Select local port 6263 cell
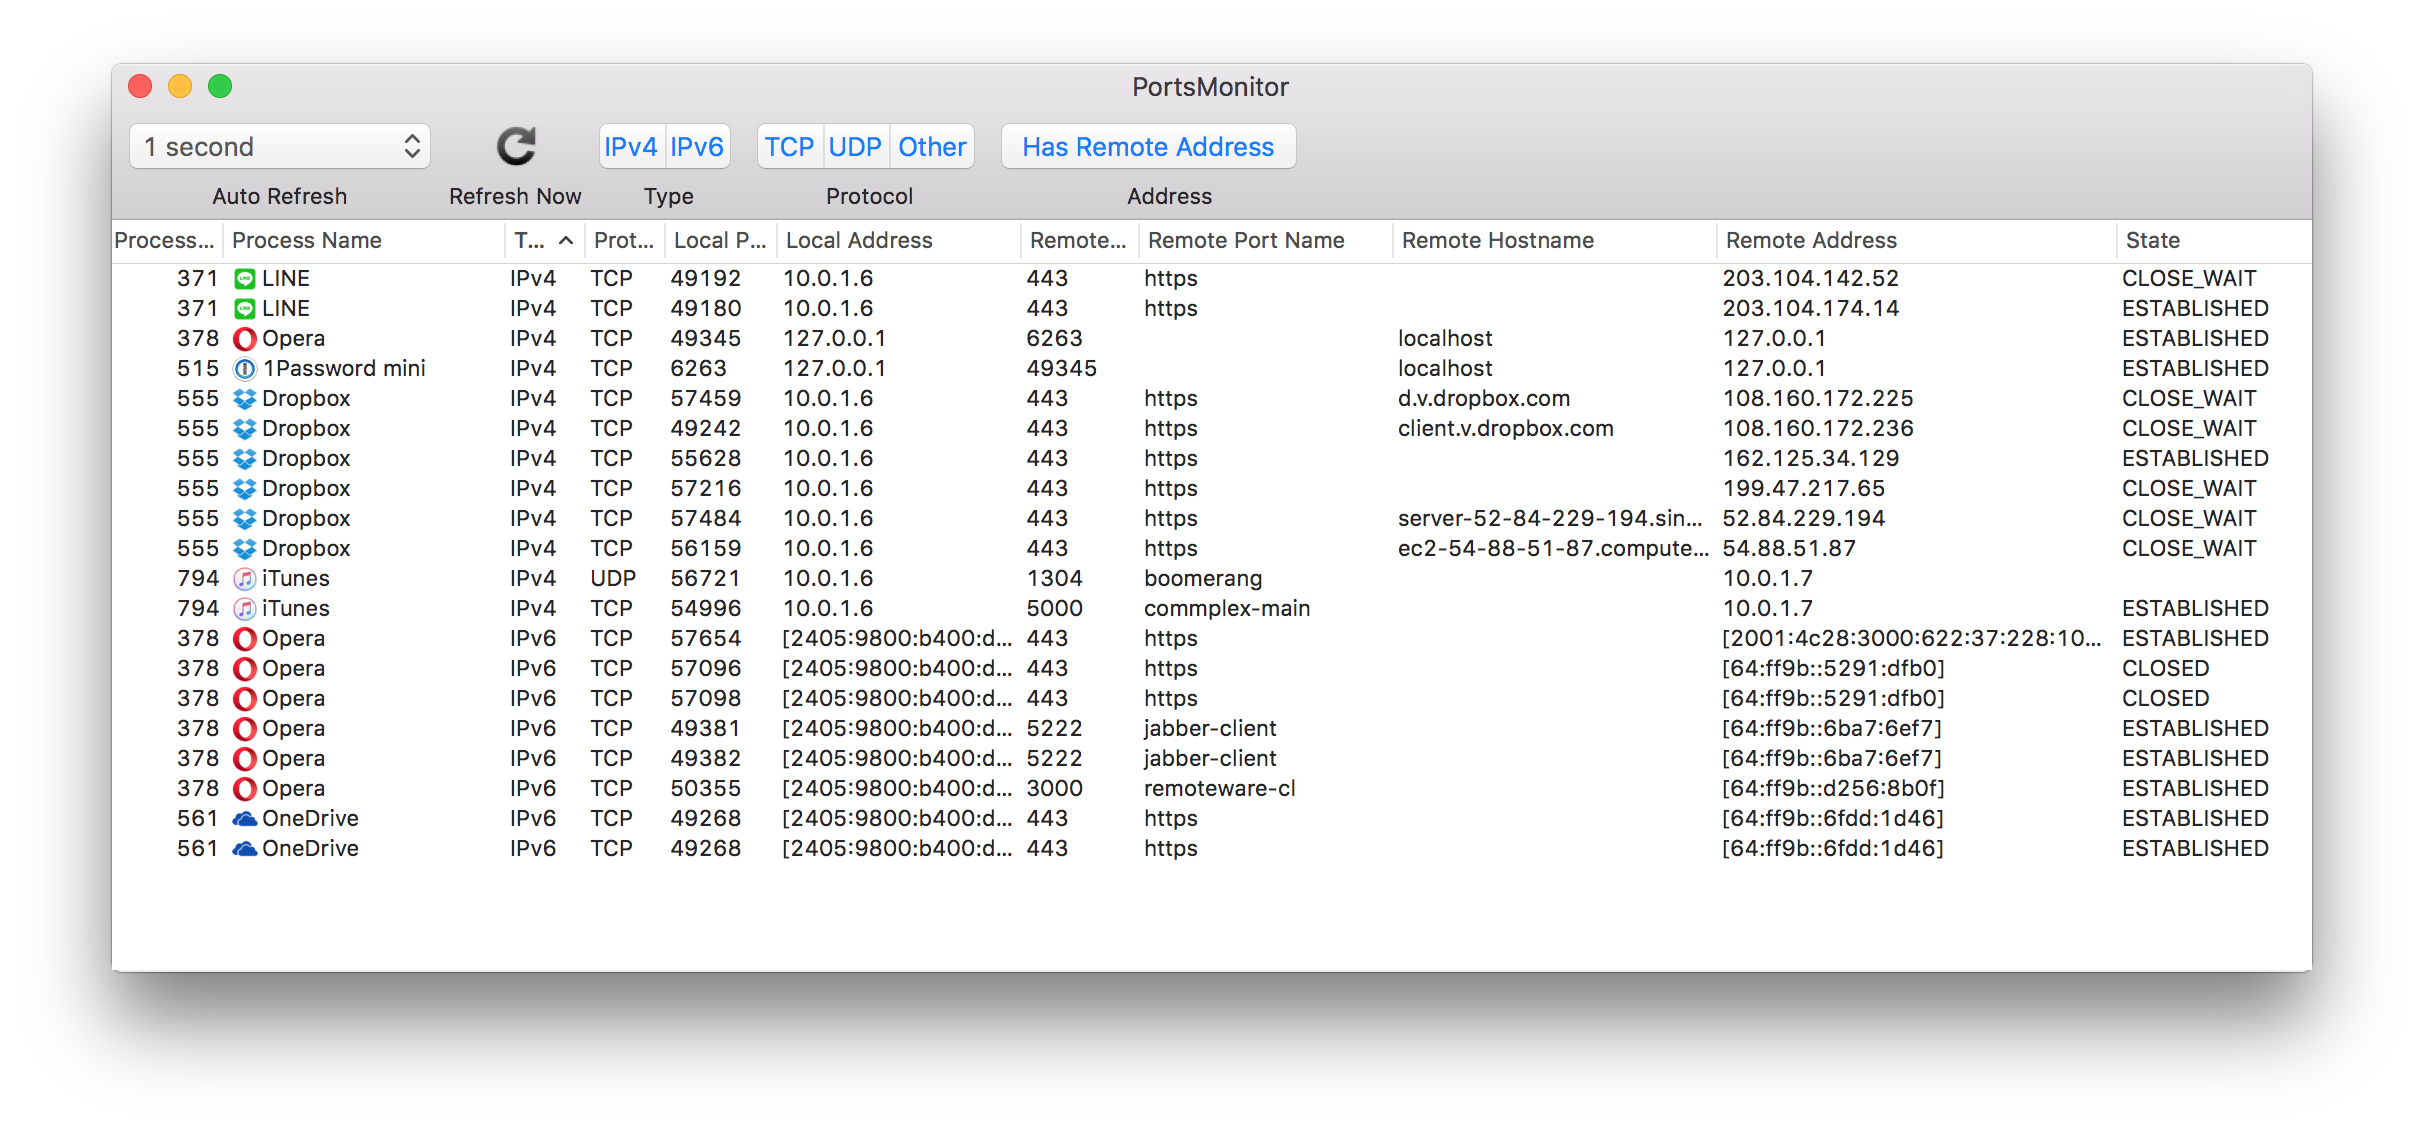 (x=698, y=369)
